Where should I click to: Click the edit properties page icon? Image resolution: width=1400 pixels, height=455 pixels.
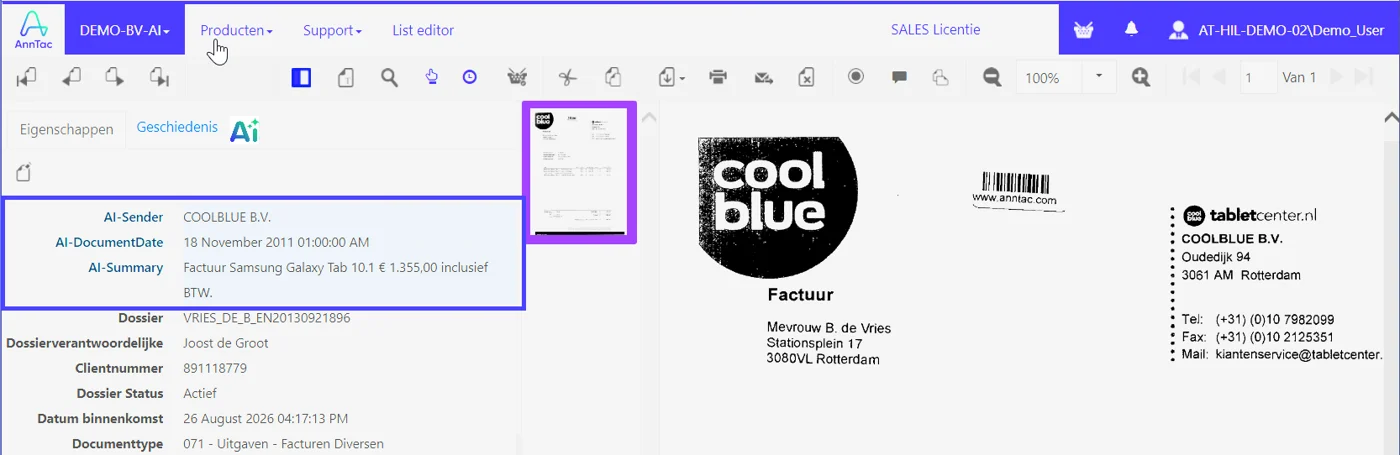tap(23, 172)
